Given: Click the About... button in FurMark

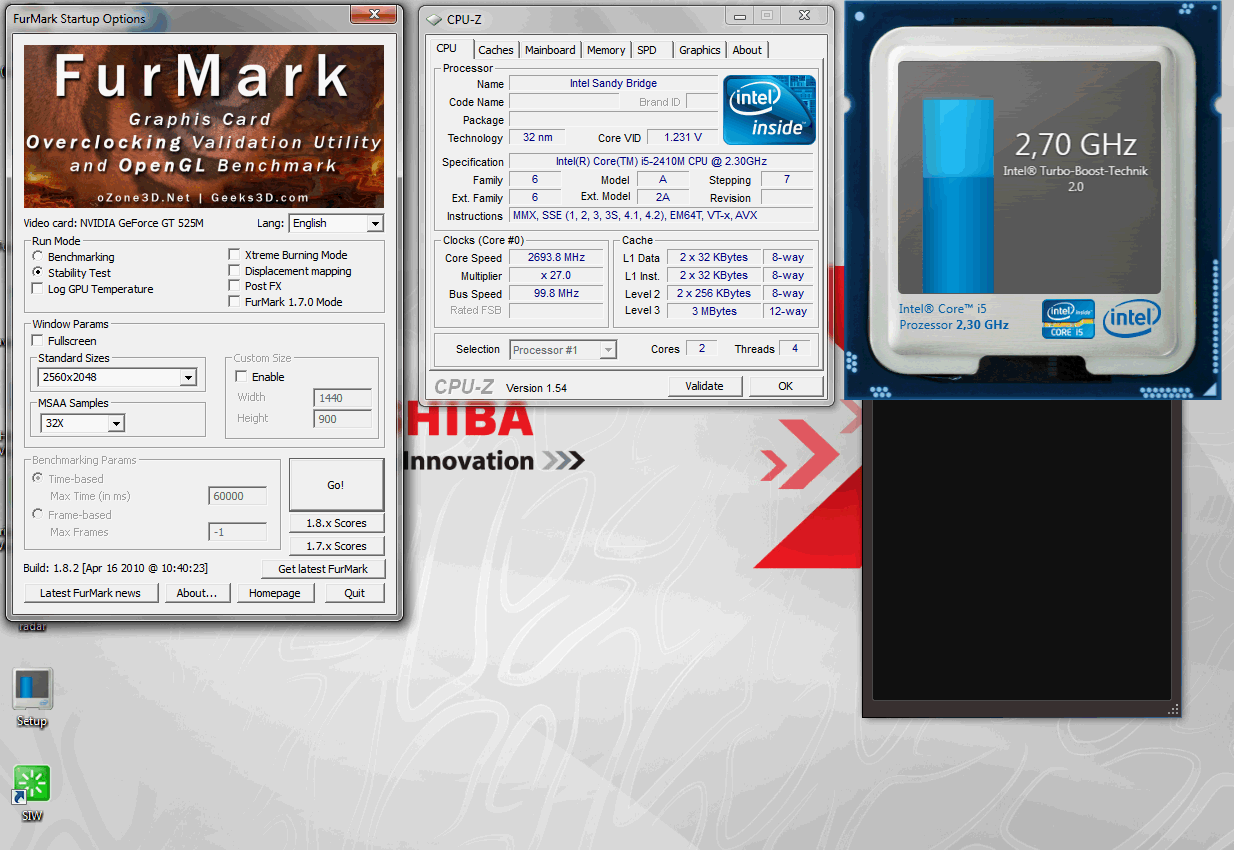Looking at the screenshot, I should [x=197, y=593].
